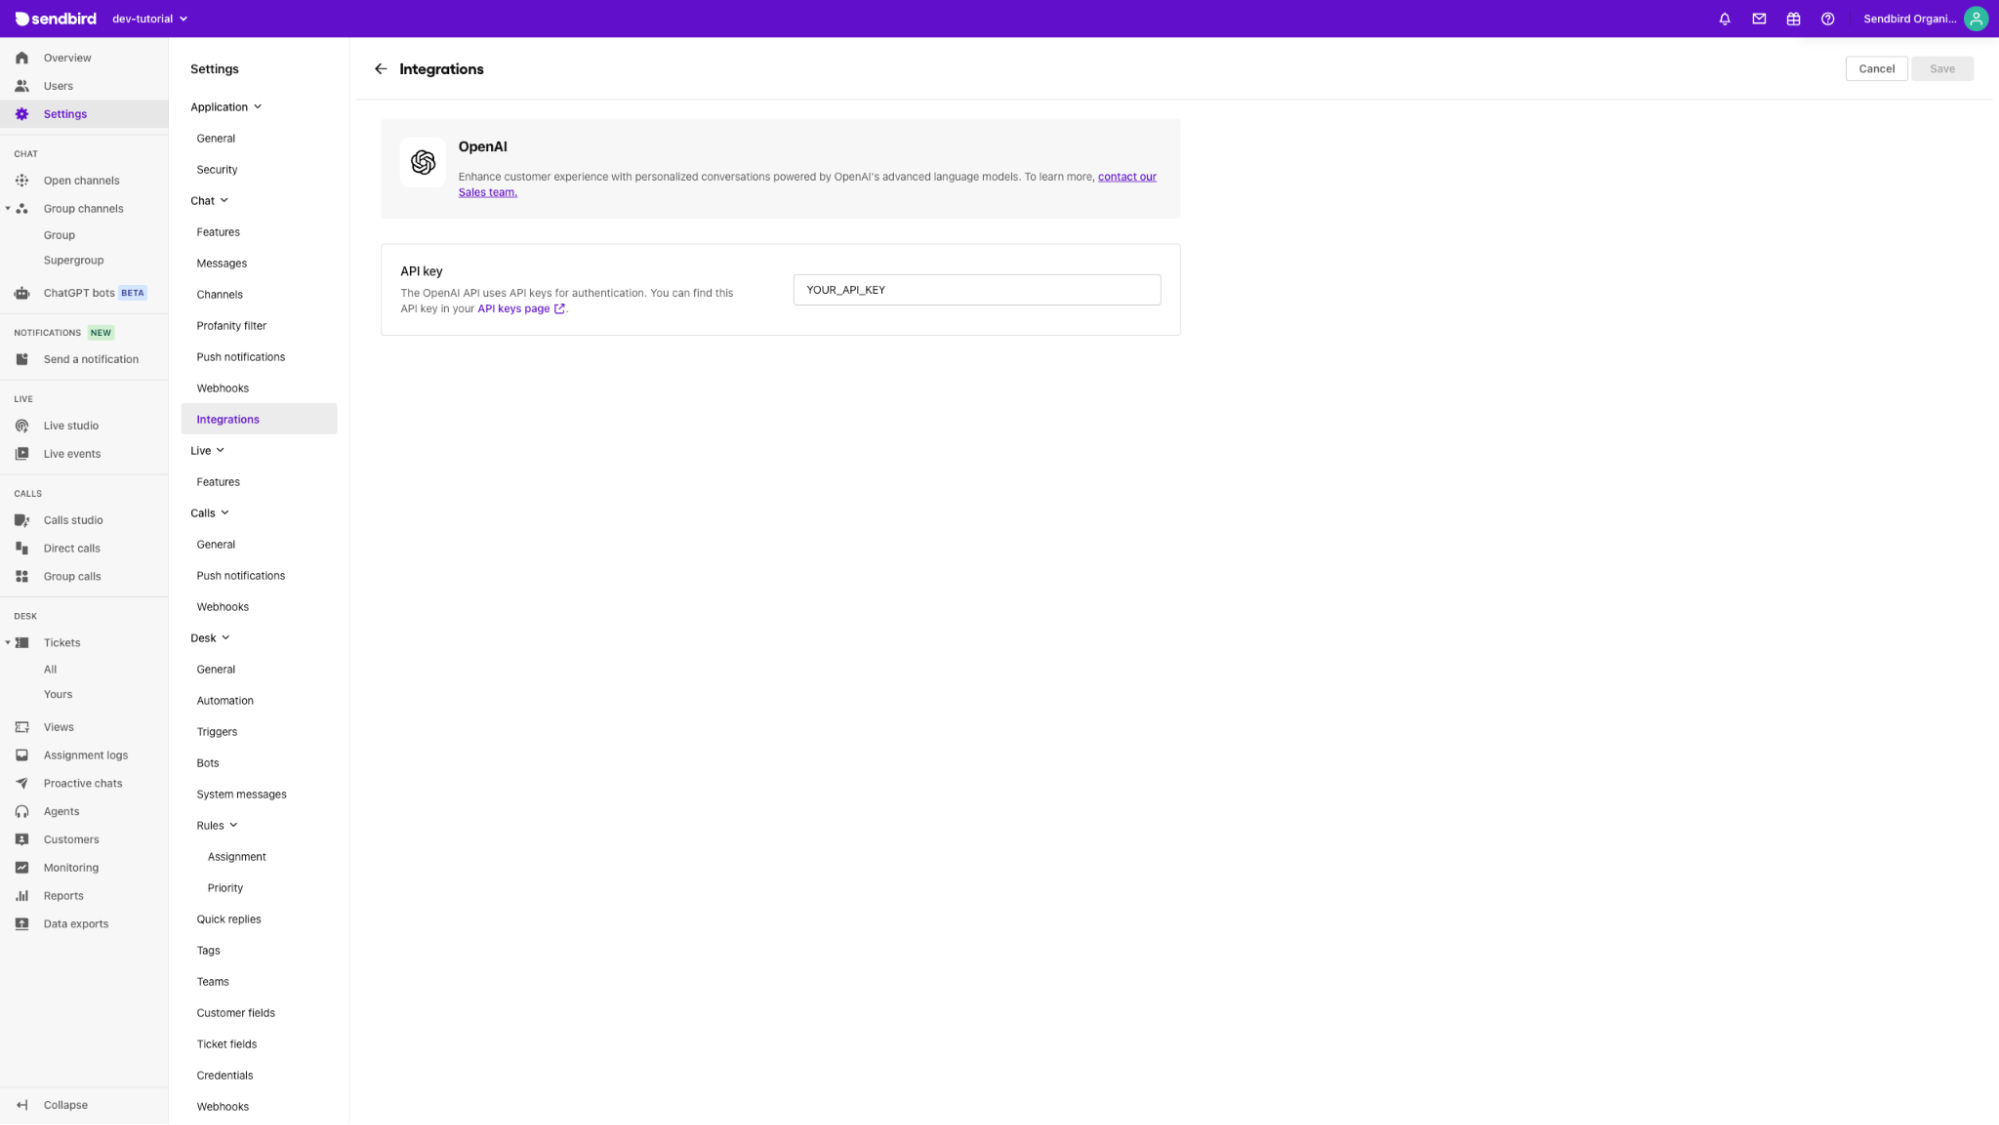Open System messages settings

click(241, 795)
